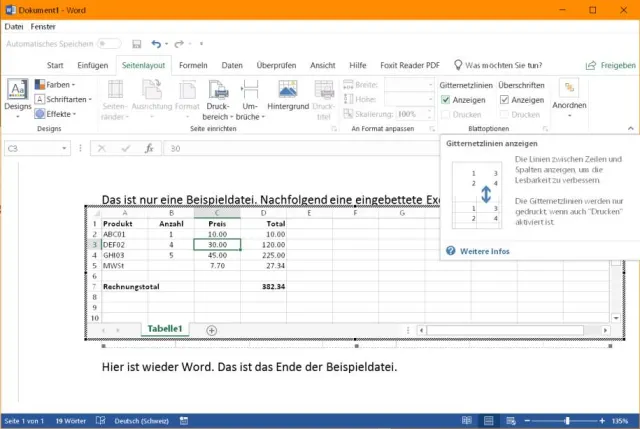Uncheck Gitternetzlinien Anzeigen checkbox
Image resolution: width=640 pixels, height=429 pixels.
pyautogui.click(x=446, y=100)
